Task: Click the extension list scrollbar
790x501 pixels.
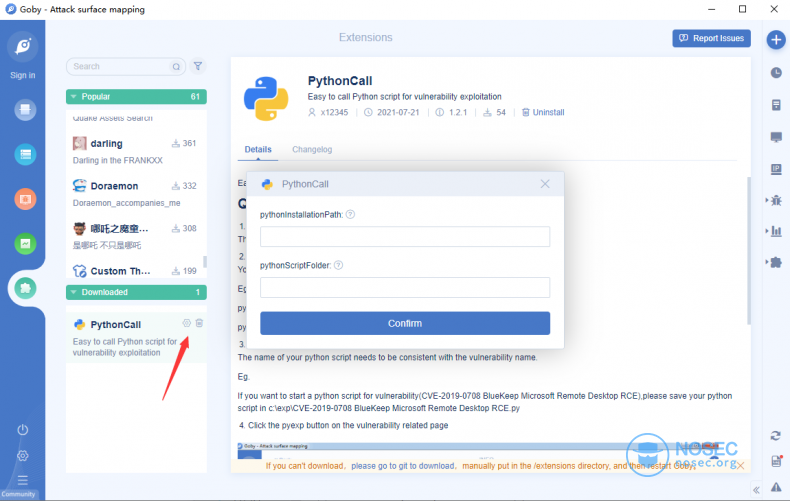Action: pyautogui.click(x=205, y=262)
